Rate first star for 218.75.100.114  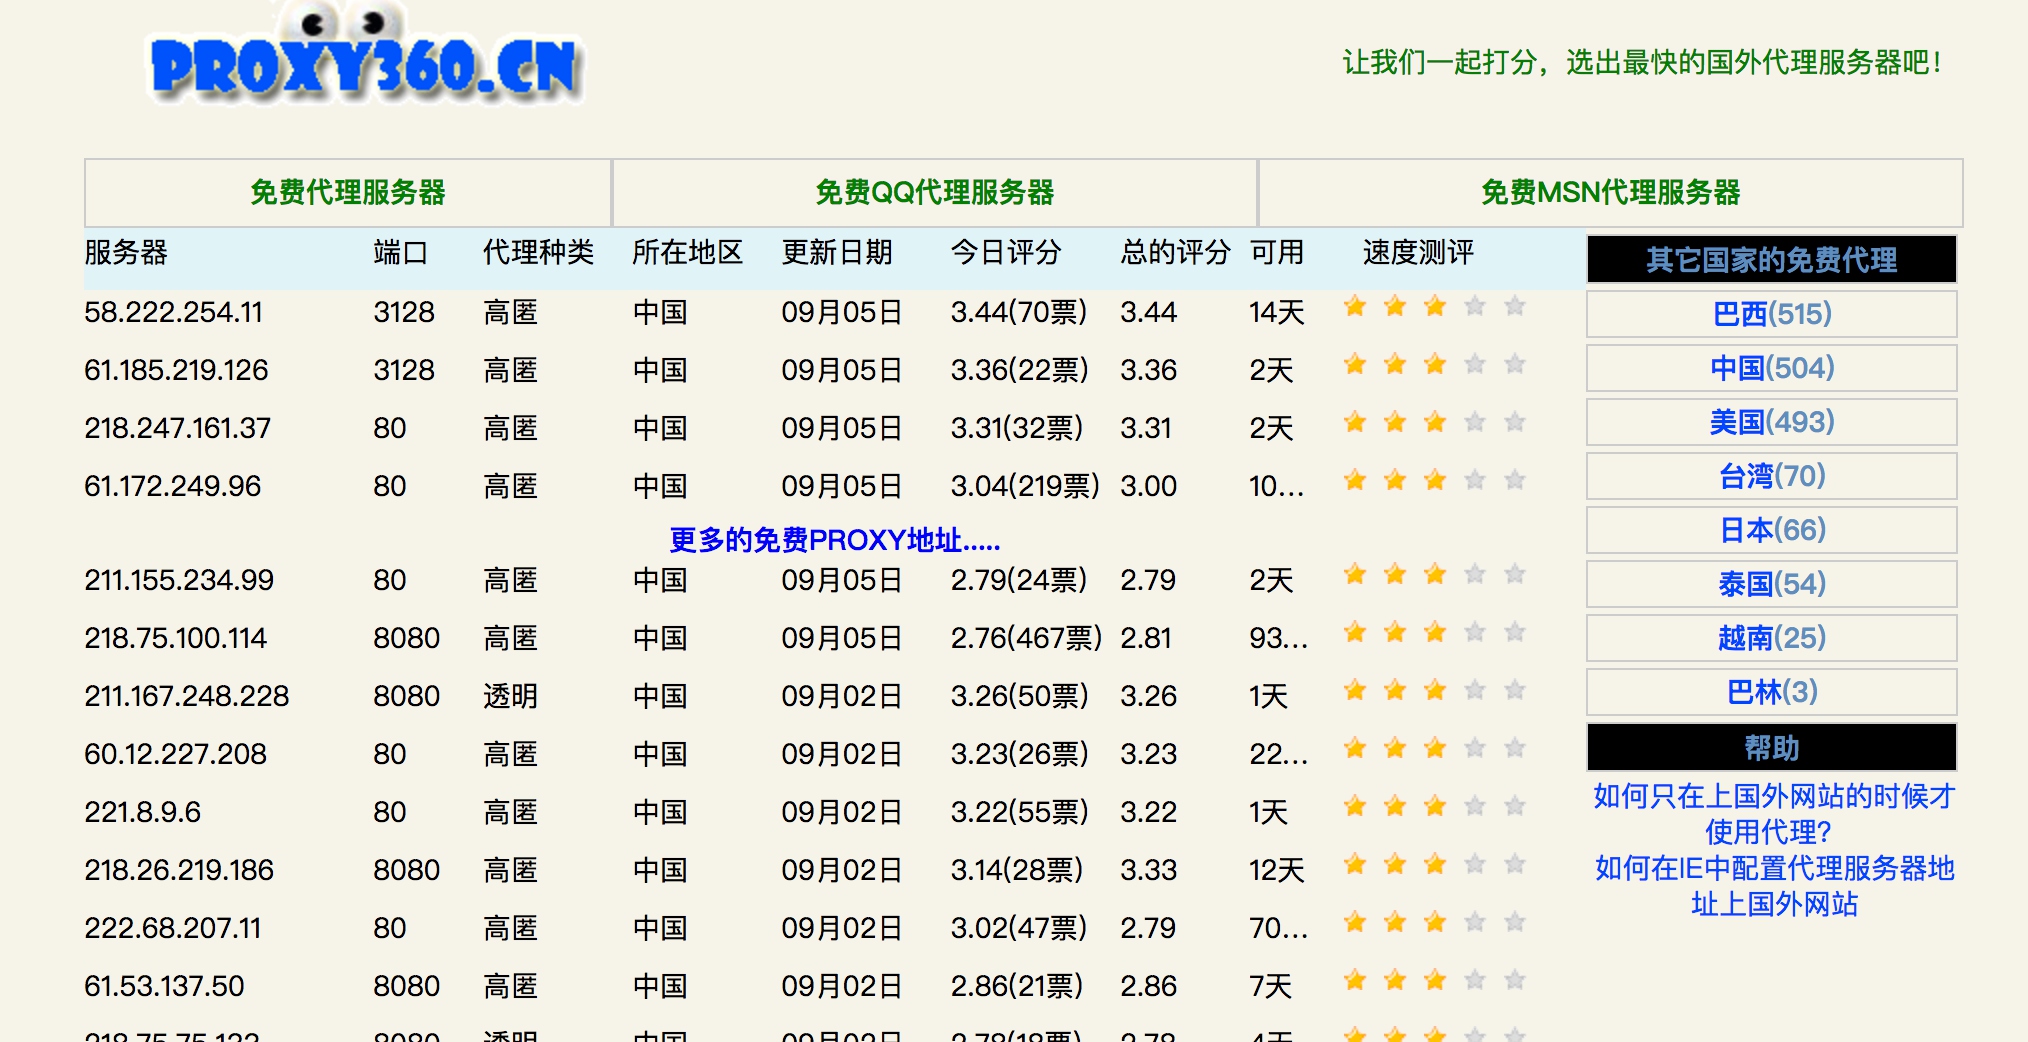(1355, 632)
